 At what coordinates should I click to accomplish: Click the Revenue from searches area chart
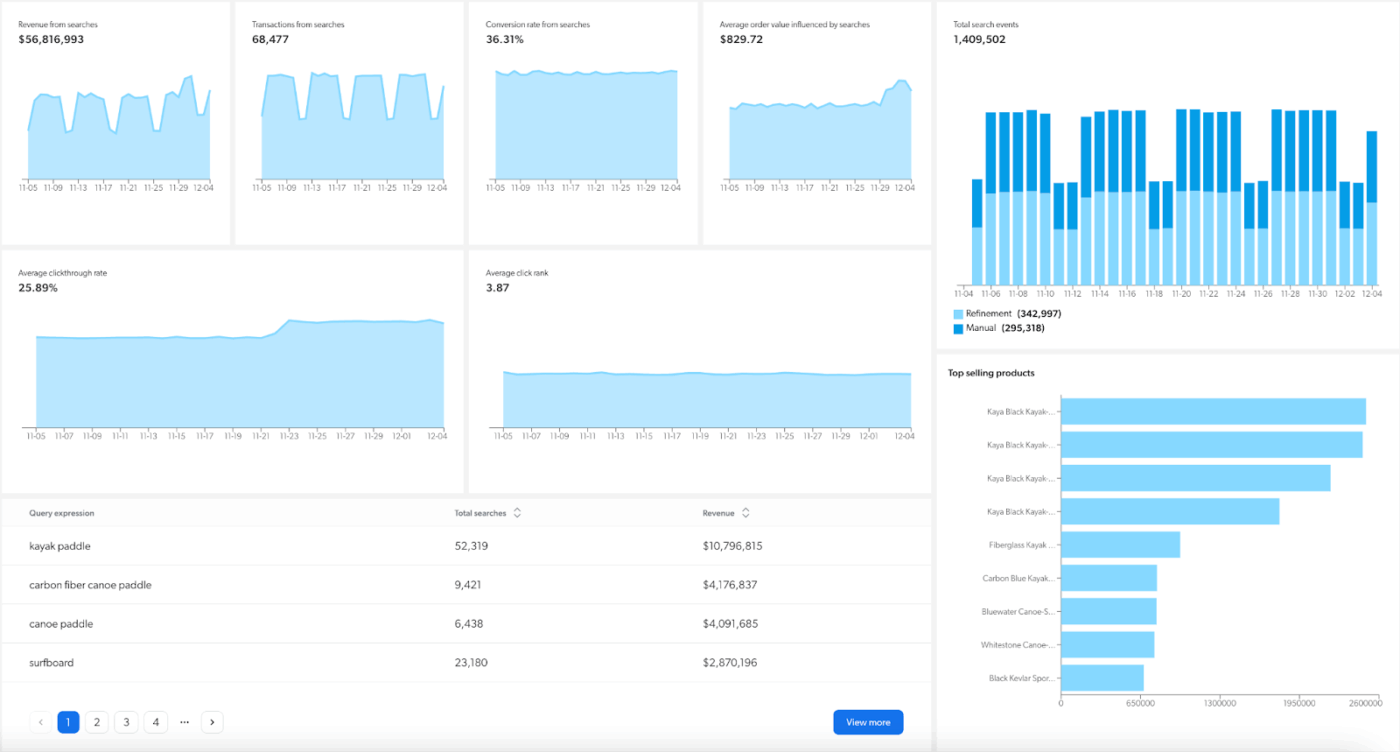click(x=118, y=140)
